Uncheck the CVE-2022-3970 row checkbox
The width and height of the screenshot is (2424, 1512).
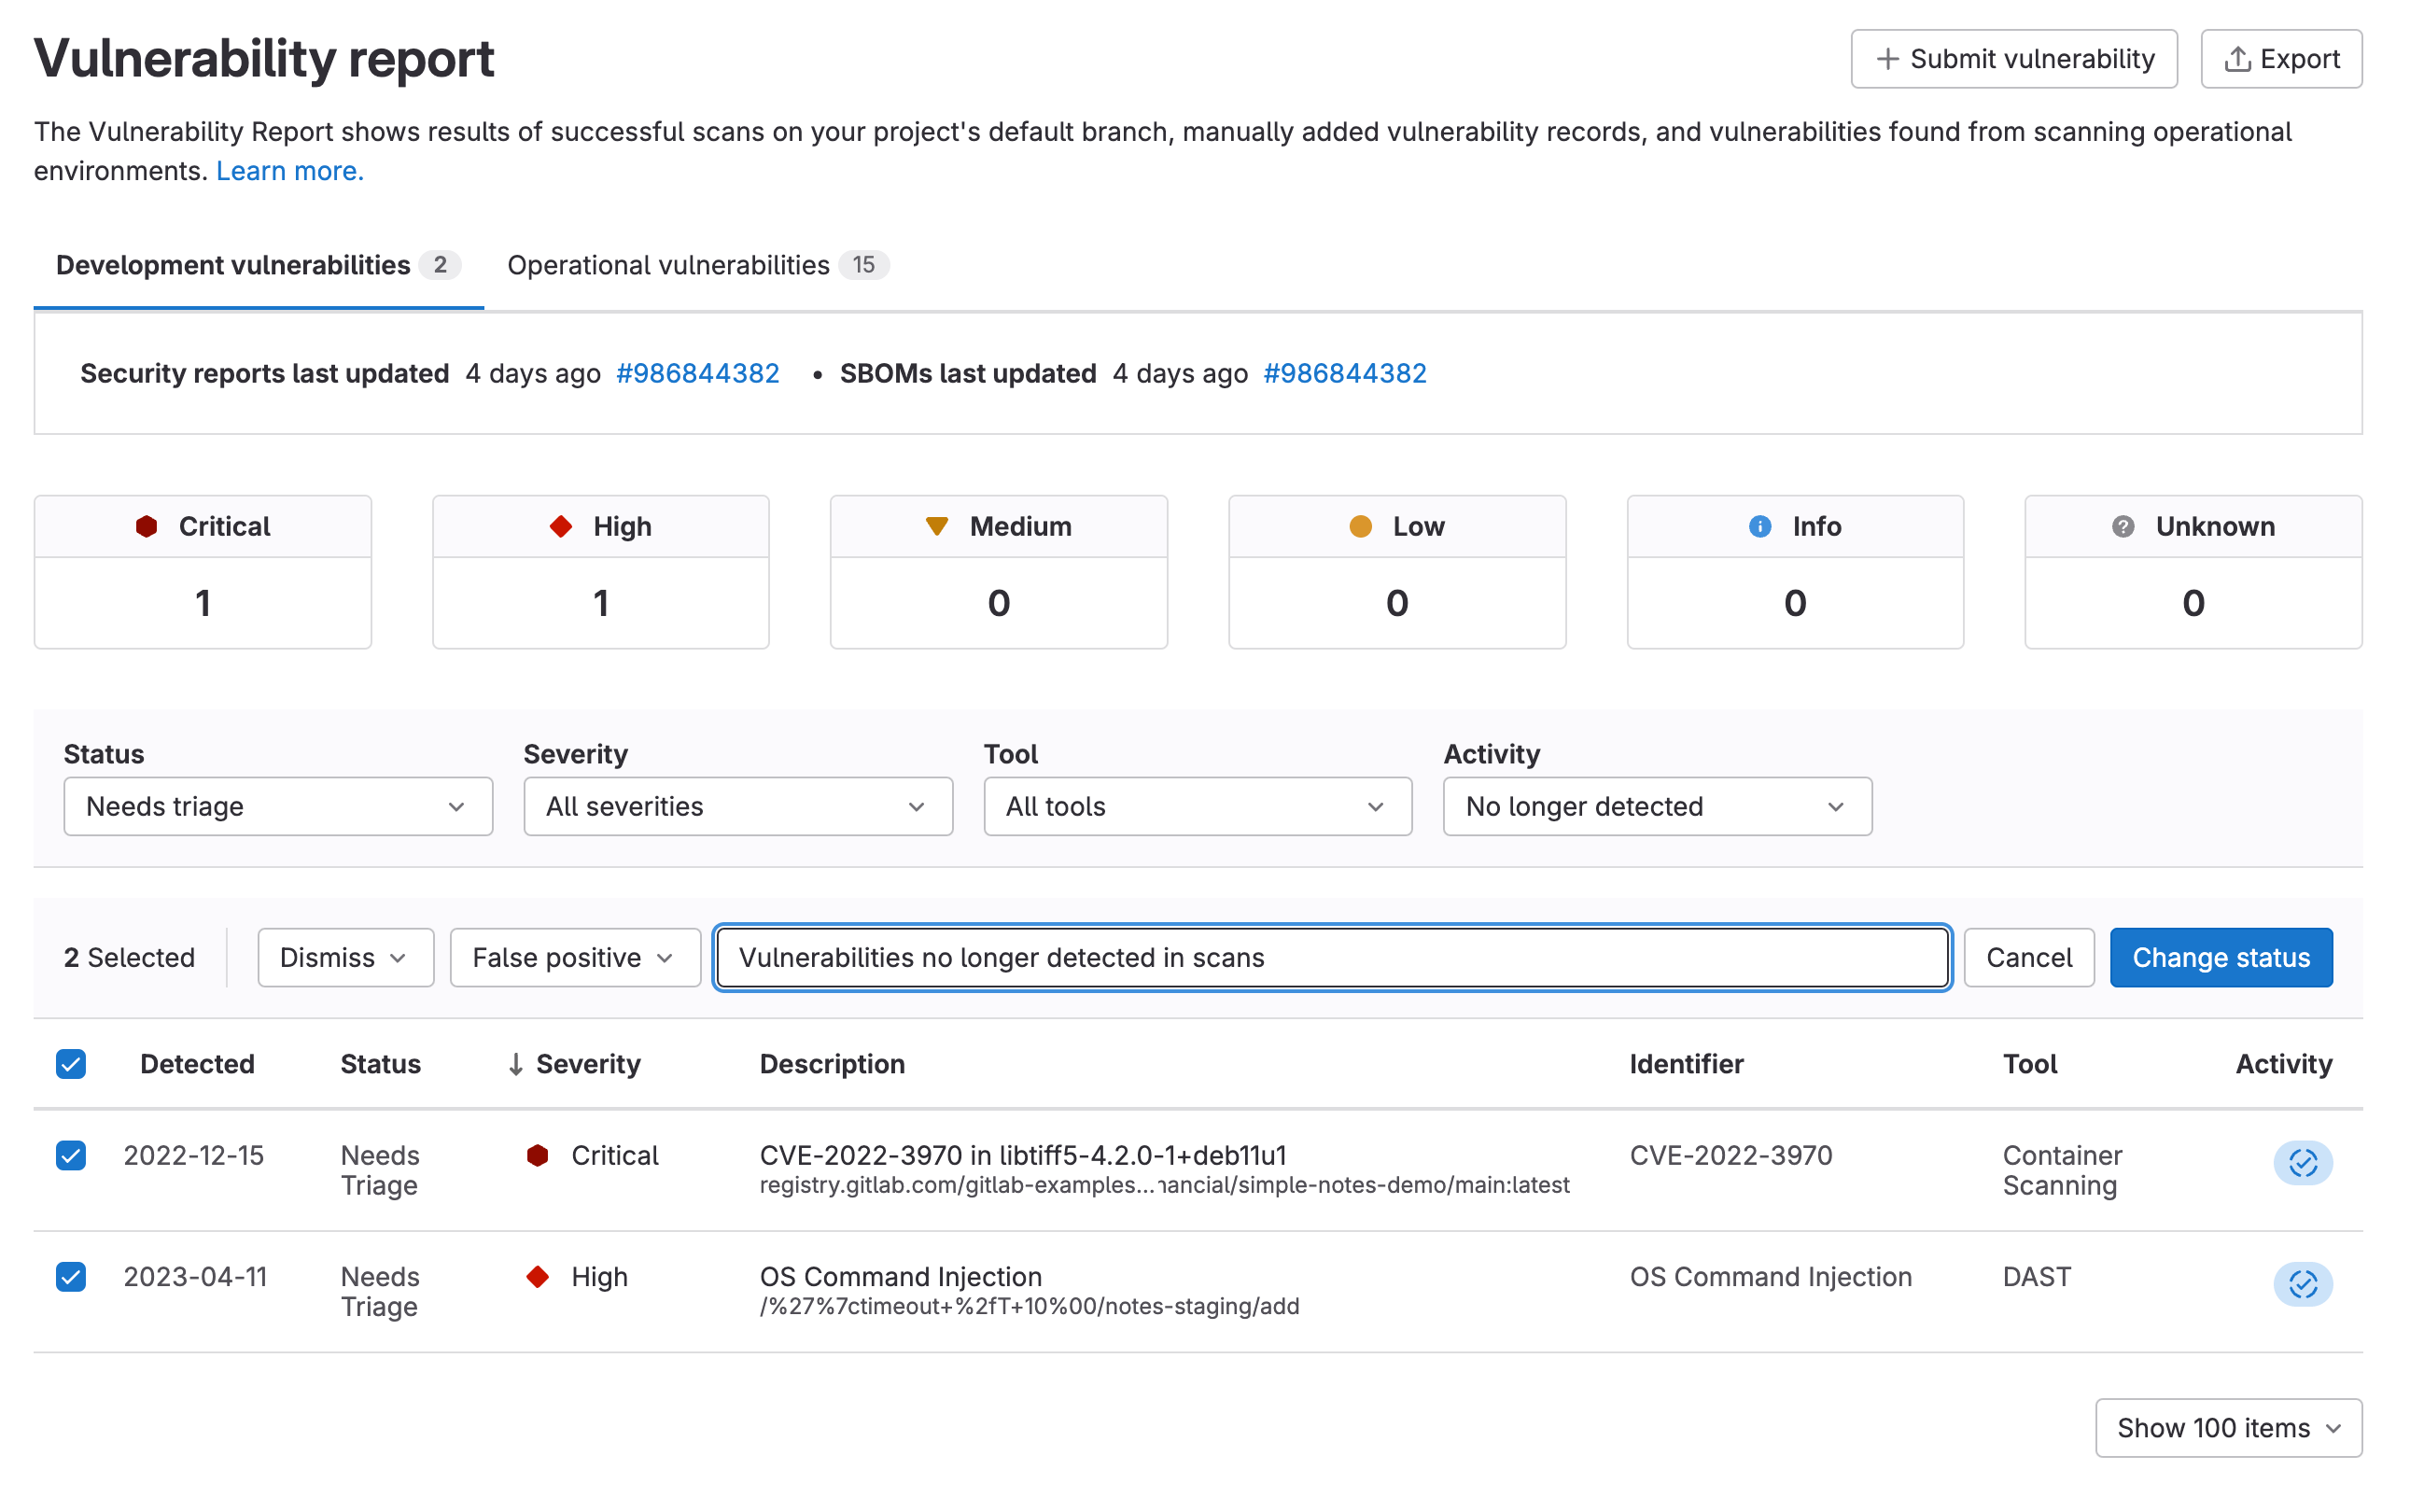[71, 1157]
